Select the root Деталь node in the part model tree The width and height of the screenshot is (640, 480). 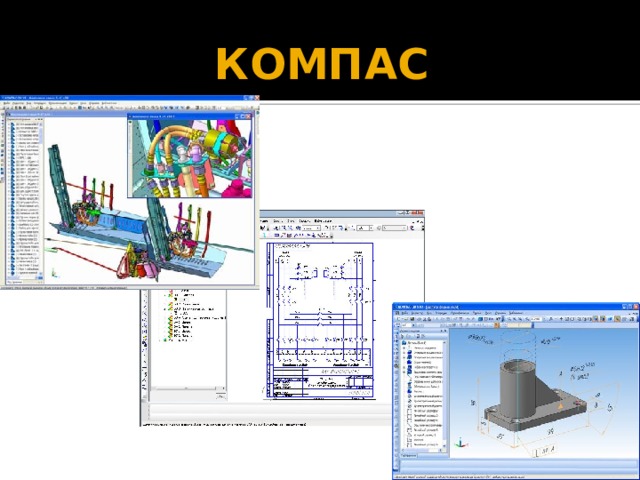(414, 343)
